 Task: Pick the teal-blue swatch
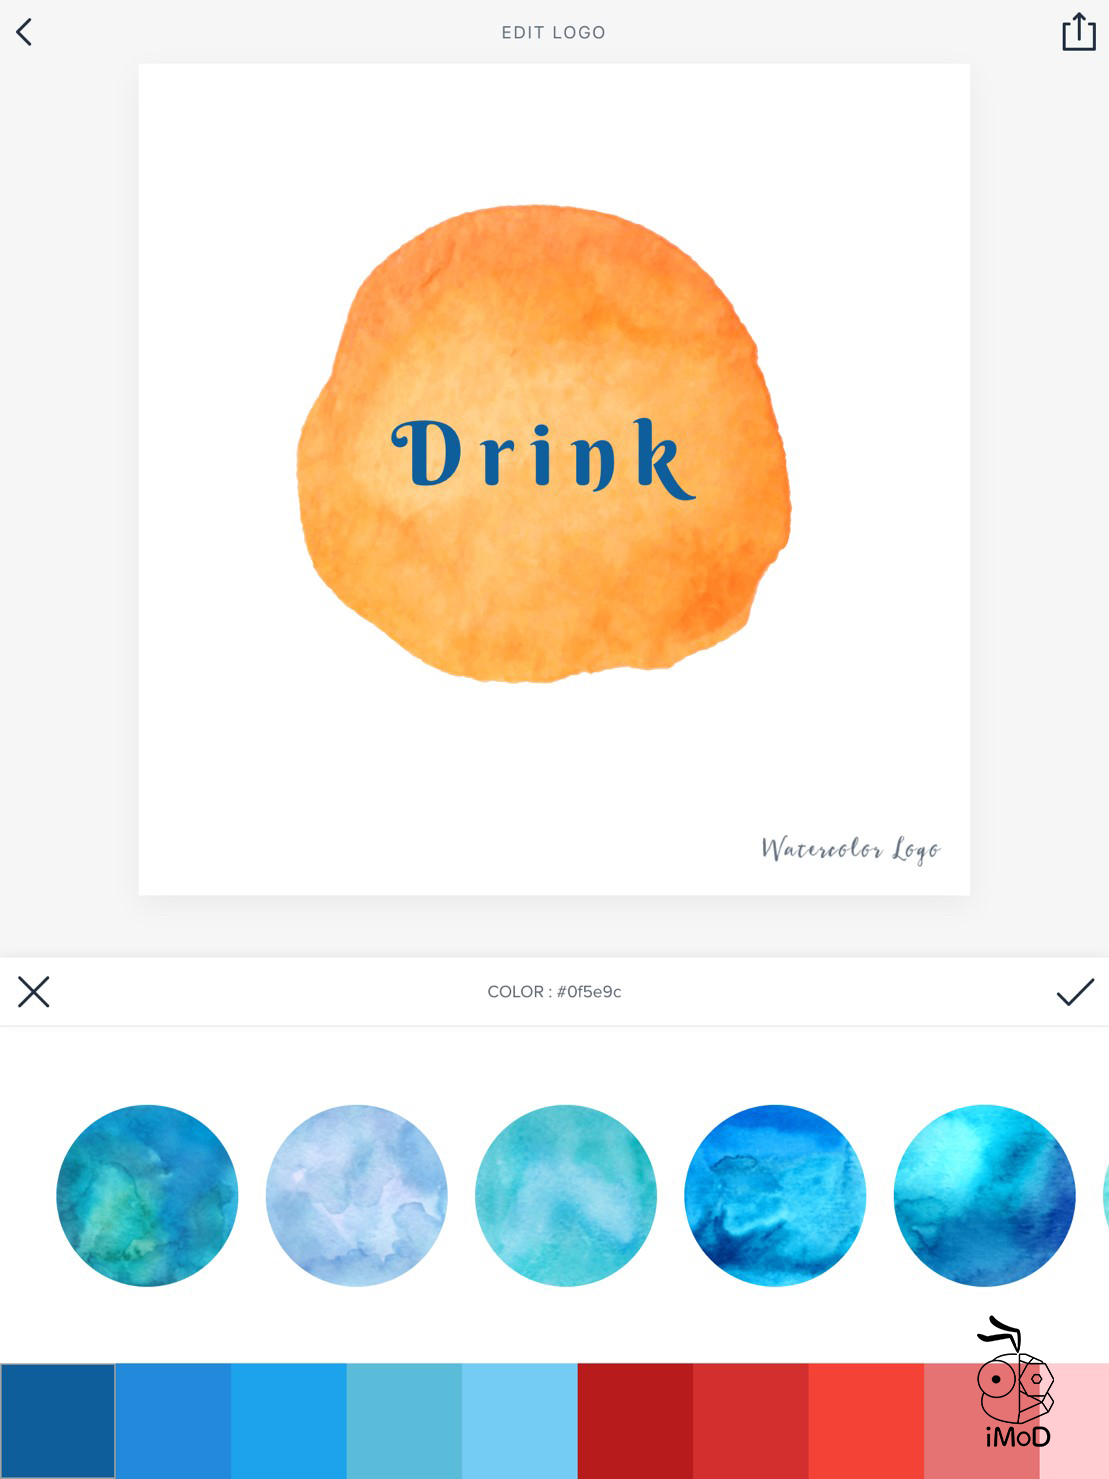click(x=404, y=1420)
